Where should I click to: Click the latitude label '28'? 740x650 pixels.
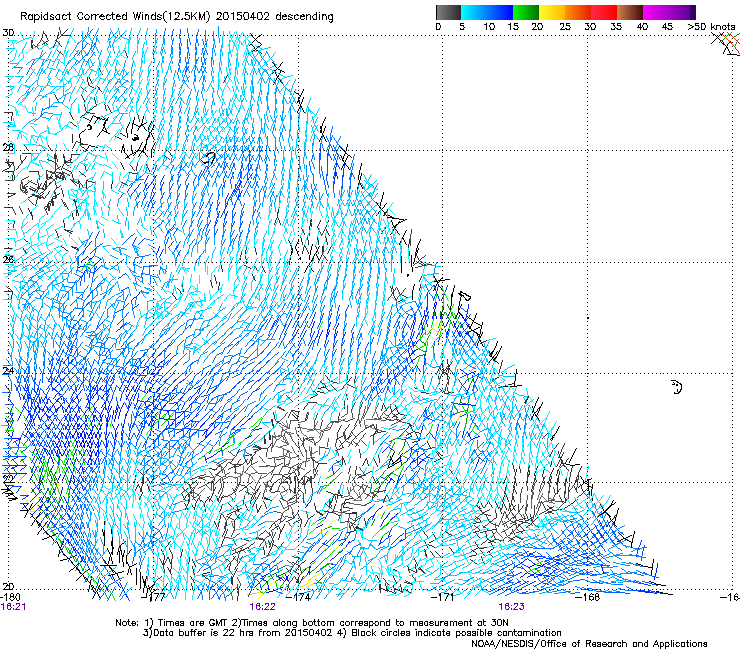pos(8,147)
